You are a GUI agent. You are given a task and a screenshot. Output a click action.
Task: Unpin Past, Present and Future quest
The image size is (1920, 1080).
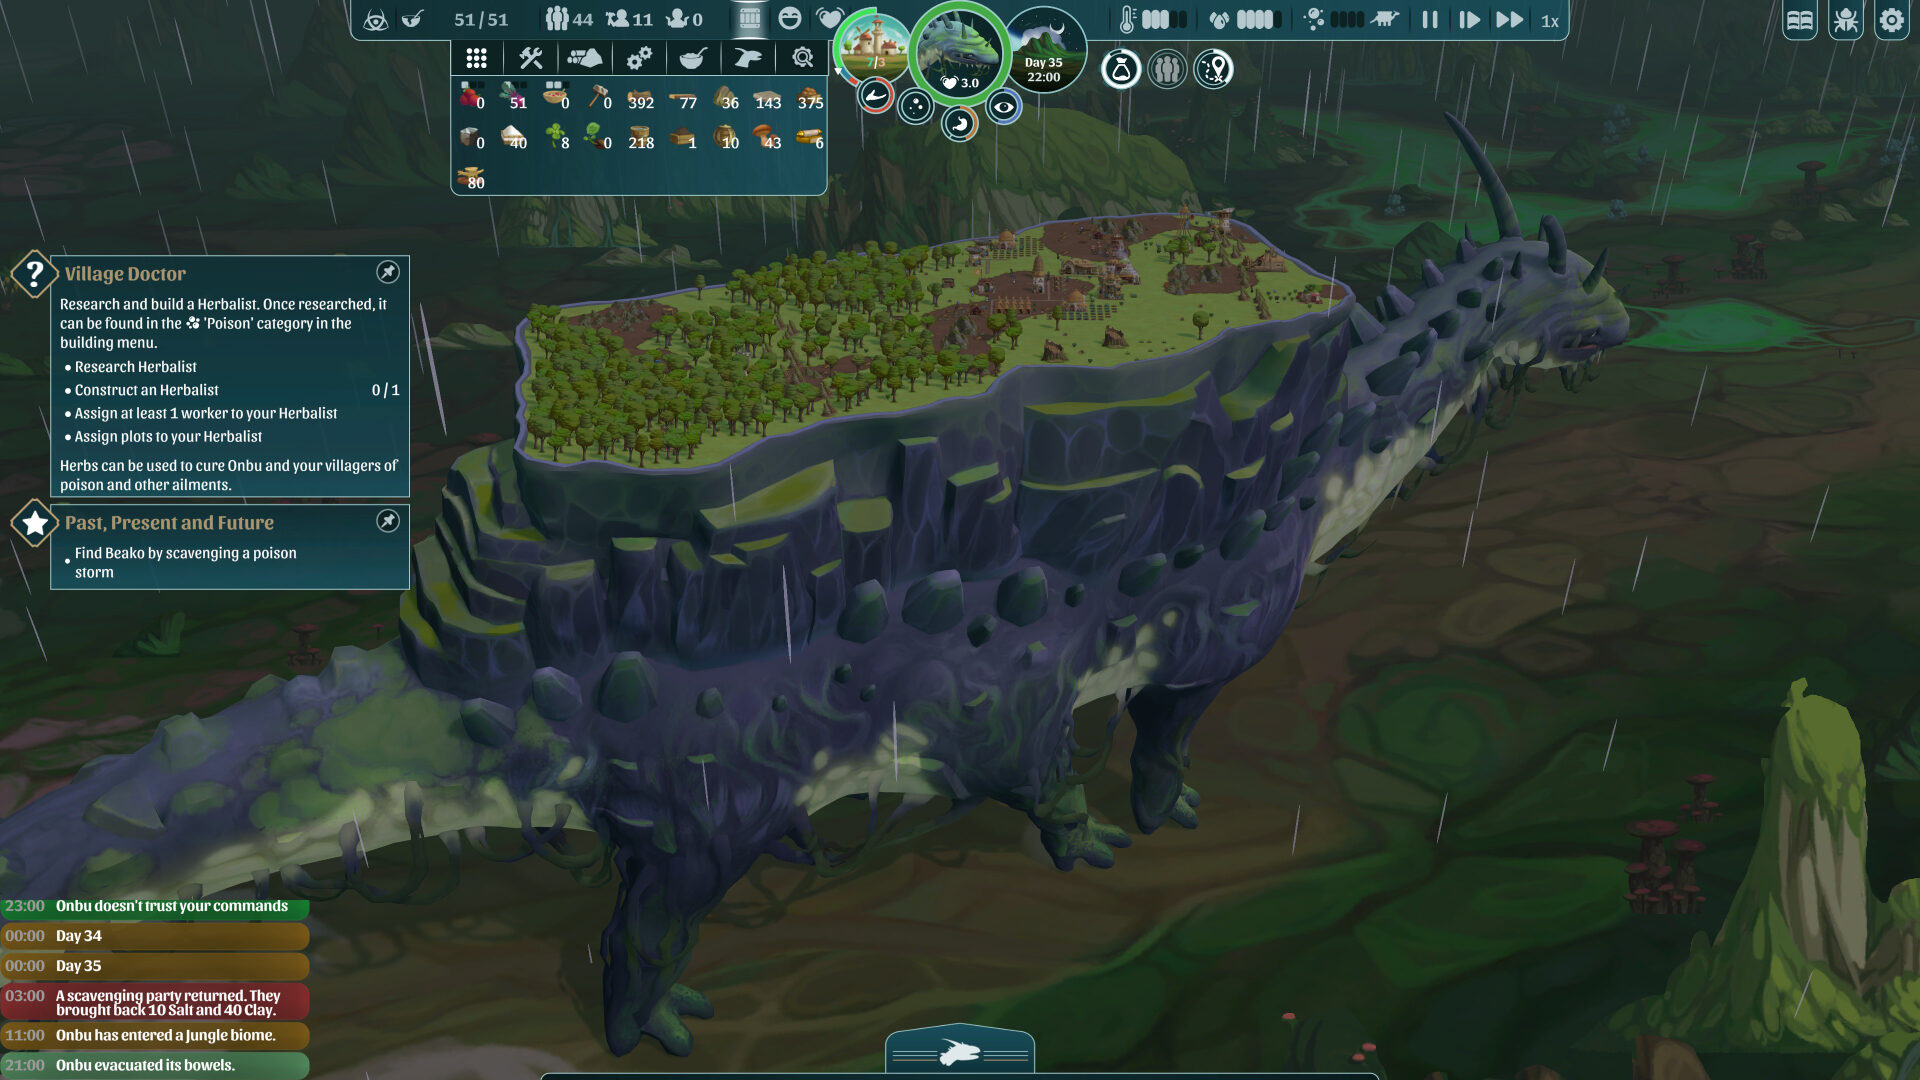click(x=388, y=521)
